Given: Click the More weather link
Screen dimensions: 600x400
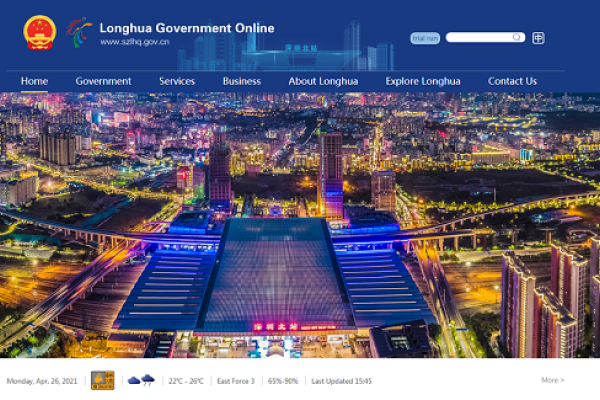Looking at the screenshot, I should pyautogui.click(x=553, y=380).
